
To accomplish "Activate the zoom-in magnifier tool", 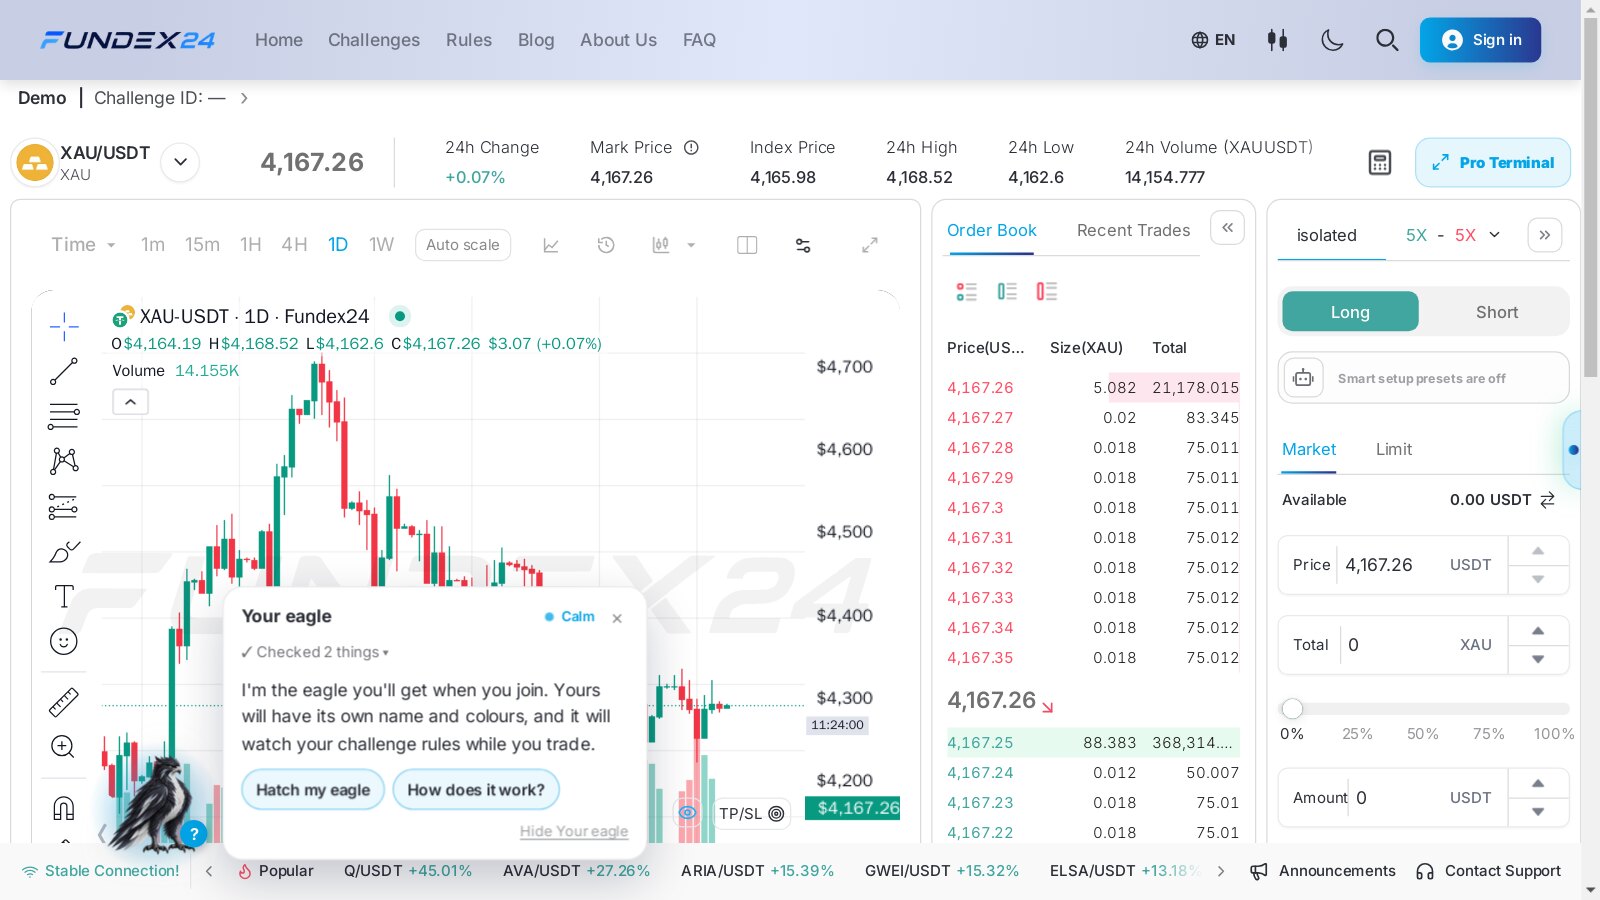I will coord(63,747).
